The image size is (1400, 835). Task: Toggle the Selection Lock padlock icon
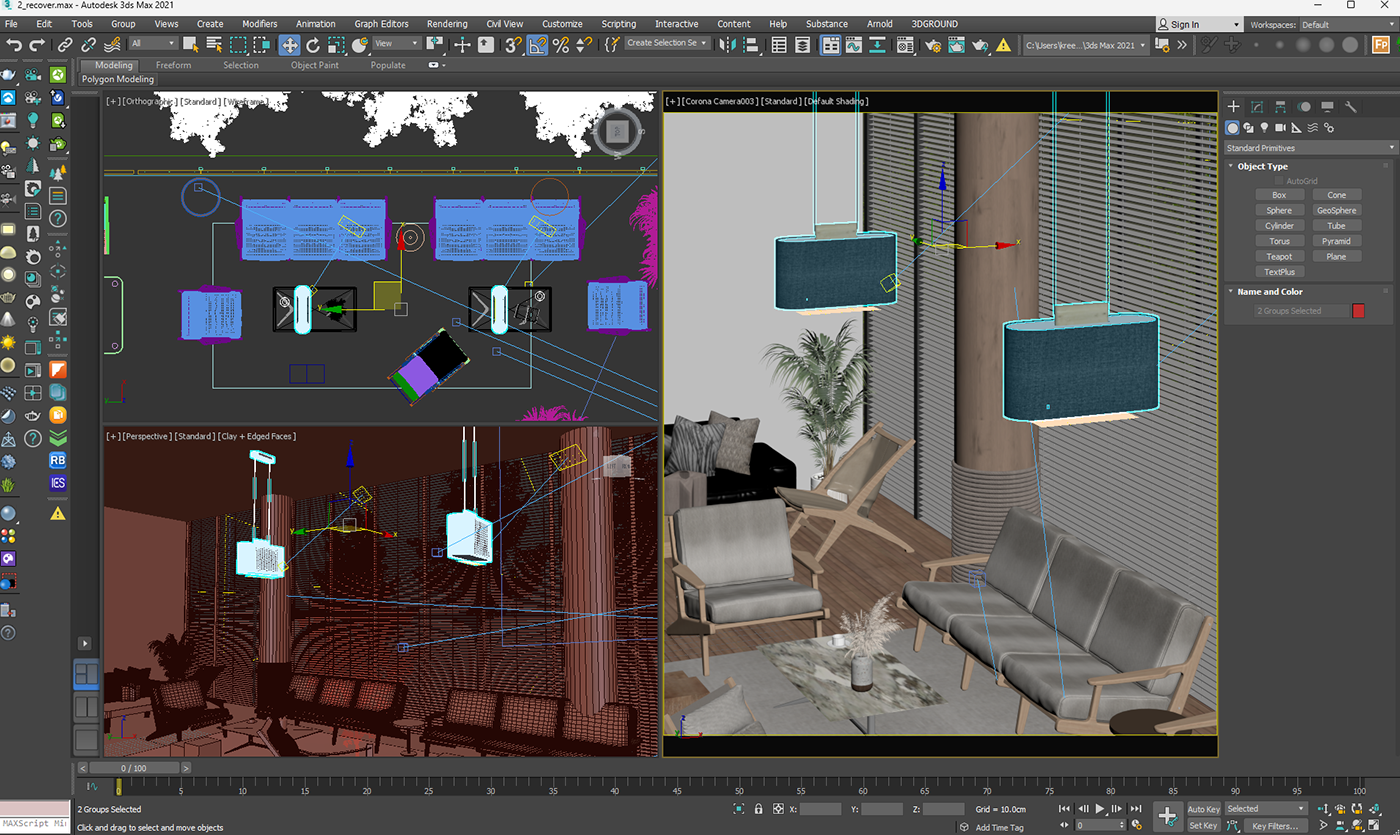click(758, 809)
